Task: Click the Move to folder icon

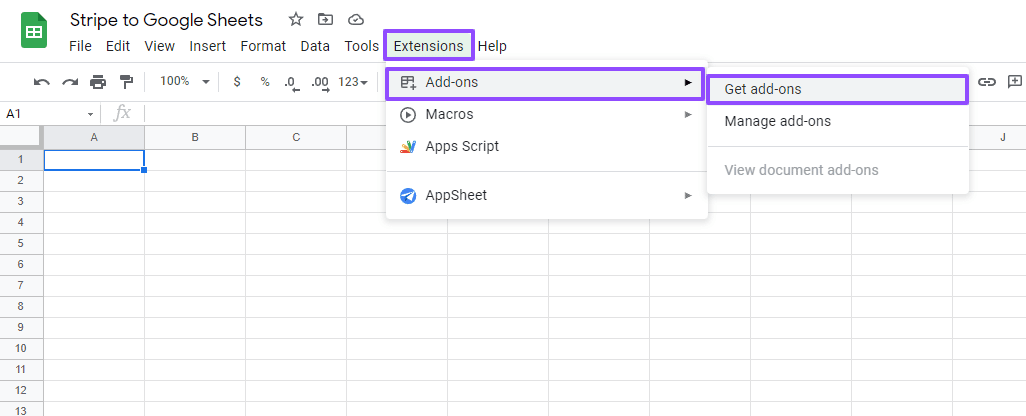Action: (x=325, y=20)
